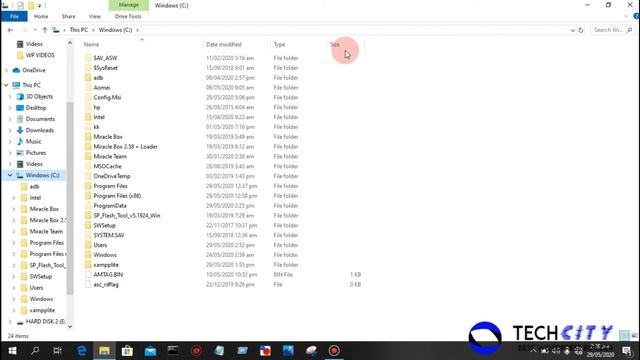Select the Config.Msi folder

point(107,97)
